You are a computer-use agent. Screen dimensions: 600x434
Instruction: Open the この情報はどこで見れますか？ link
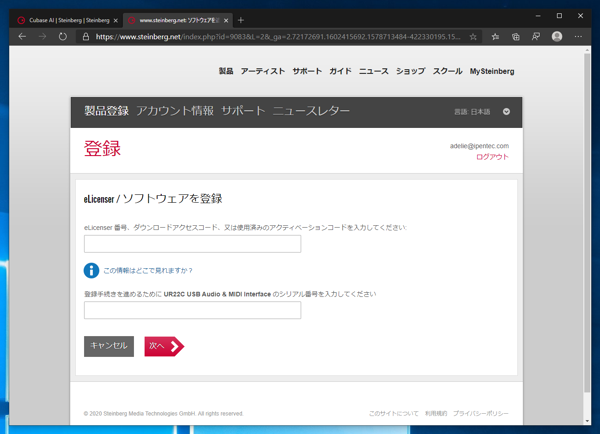pos(148,271)
